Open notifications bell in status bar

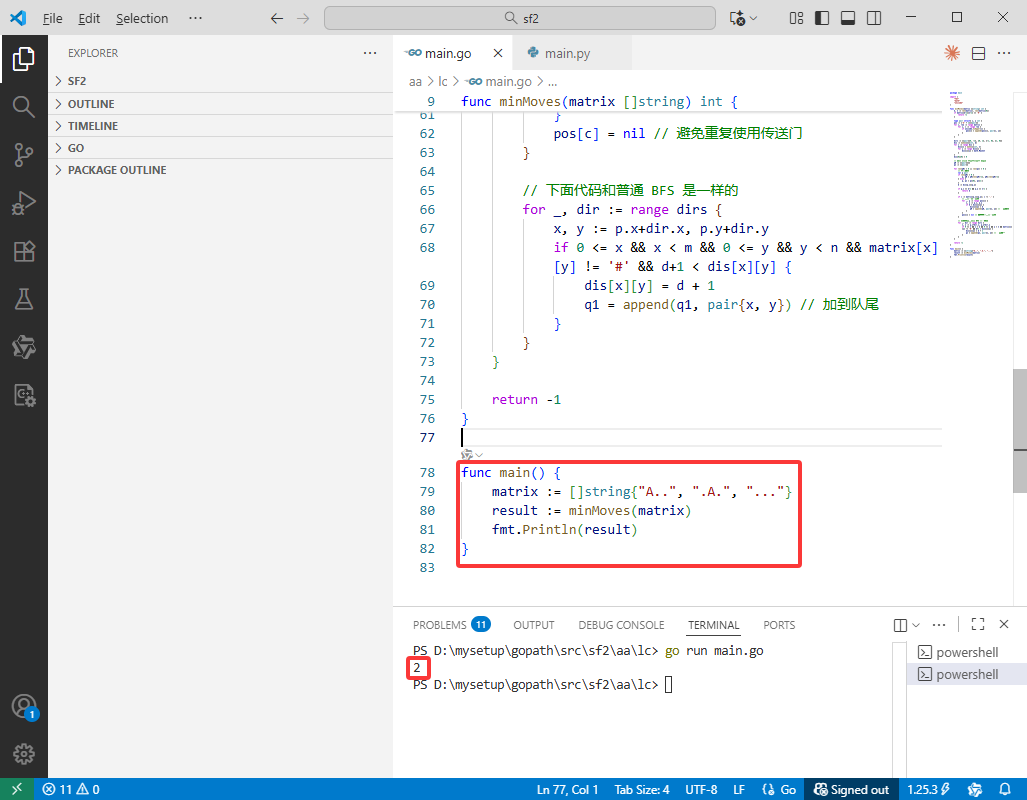pos(1005,789)
